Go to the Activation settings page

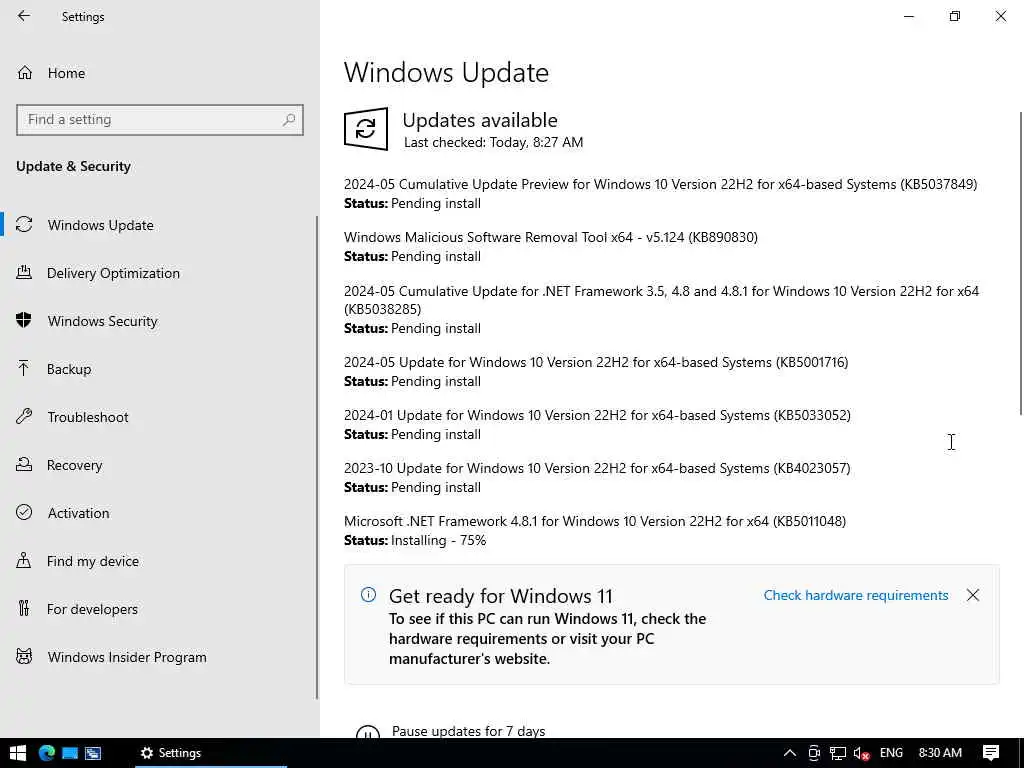78,513
